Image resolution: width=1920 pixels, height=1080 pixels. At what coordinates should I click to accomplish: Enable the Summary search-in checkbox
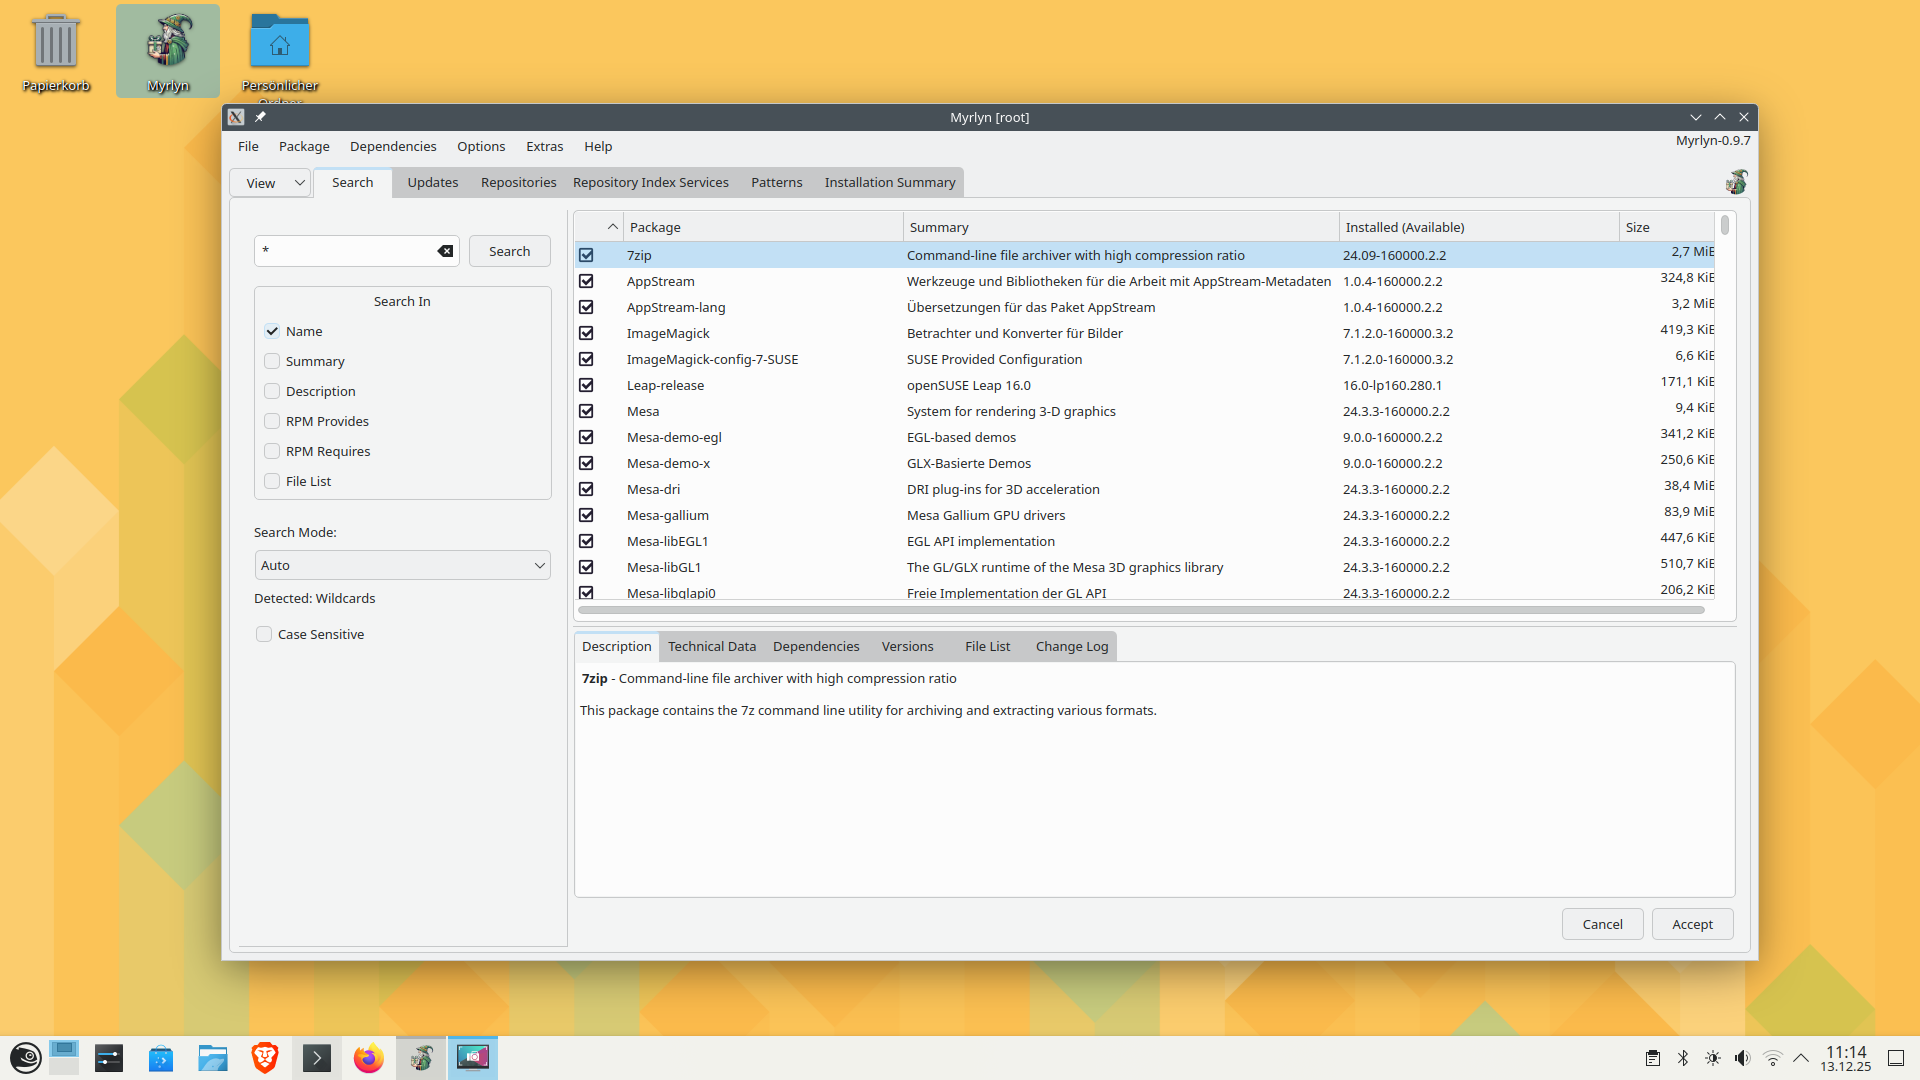(x=272, y=361)
